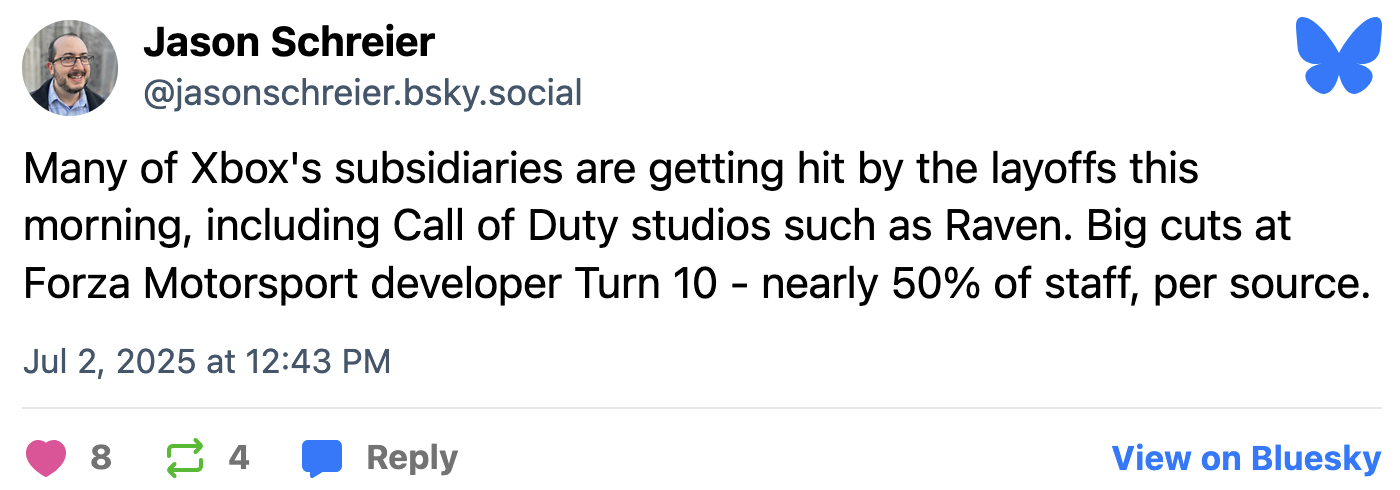Click the Jul 2, 2025 timestamp
This screenshot has height=490, width=1400.
coord(207,361)
